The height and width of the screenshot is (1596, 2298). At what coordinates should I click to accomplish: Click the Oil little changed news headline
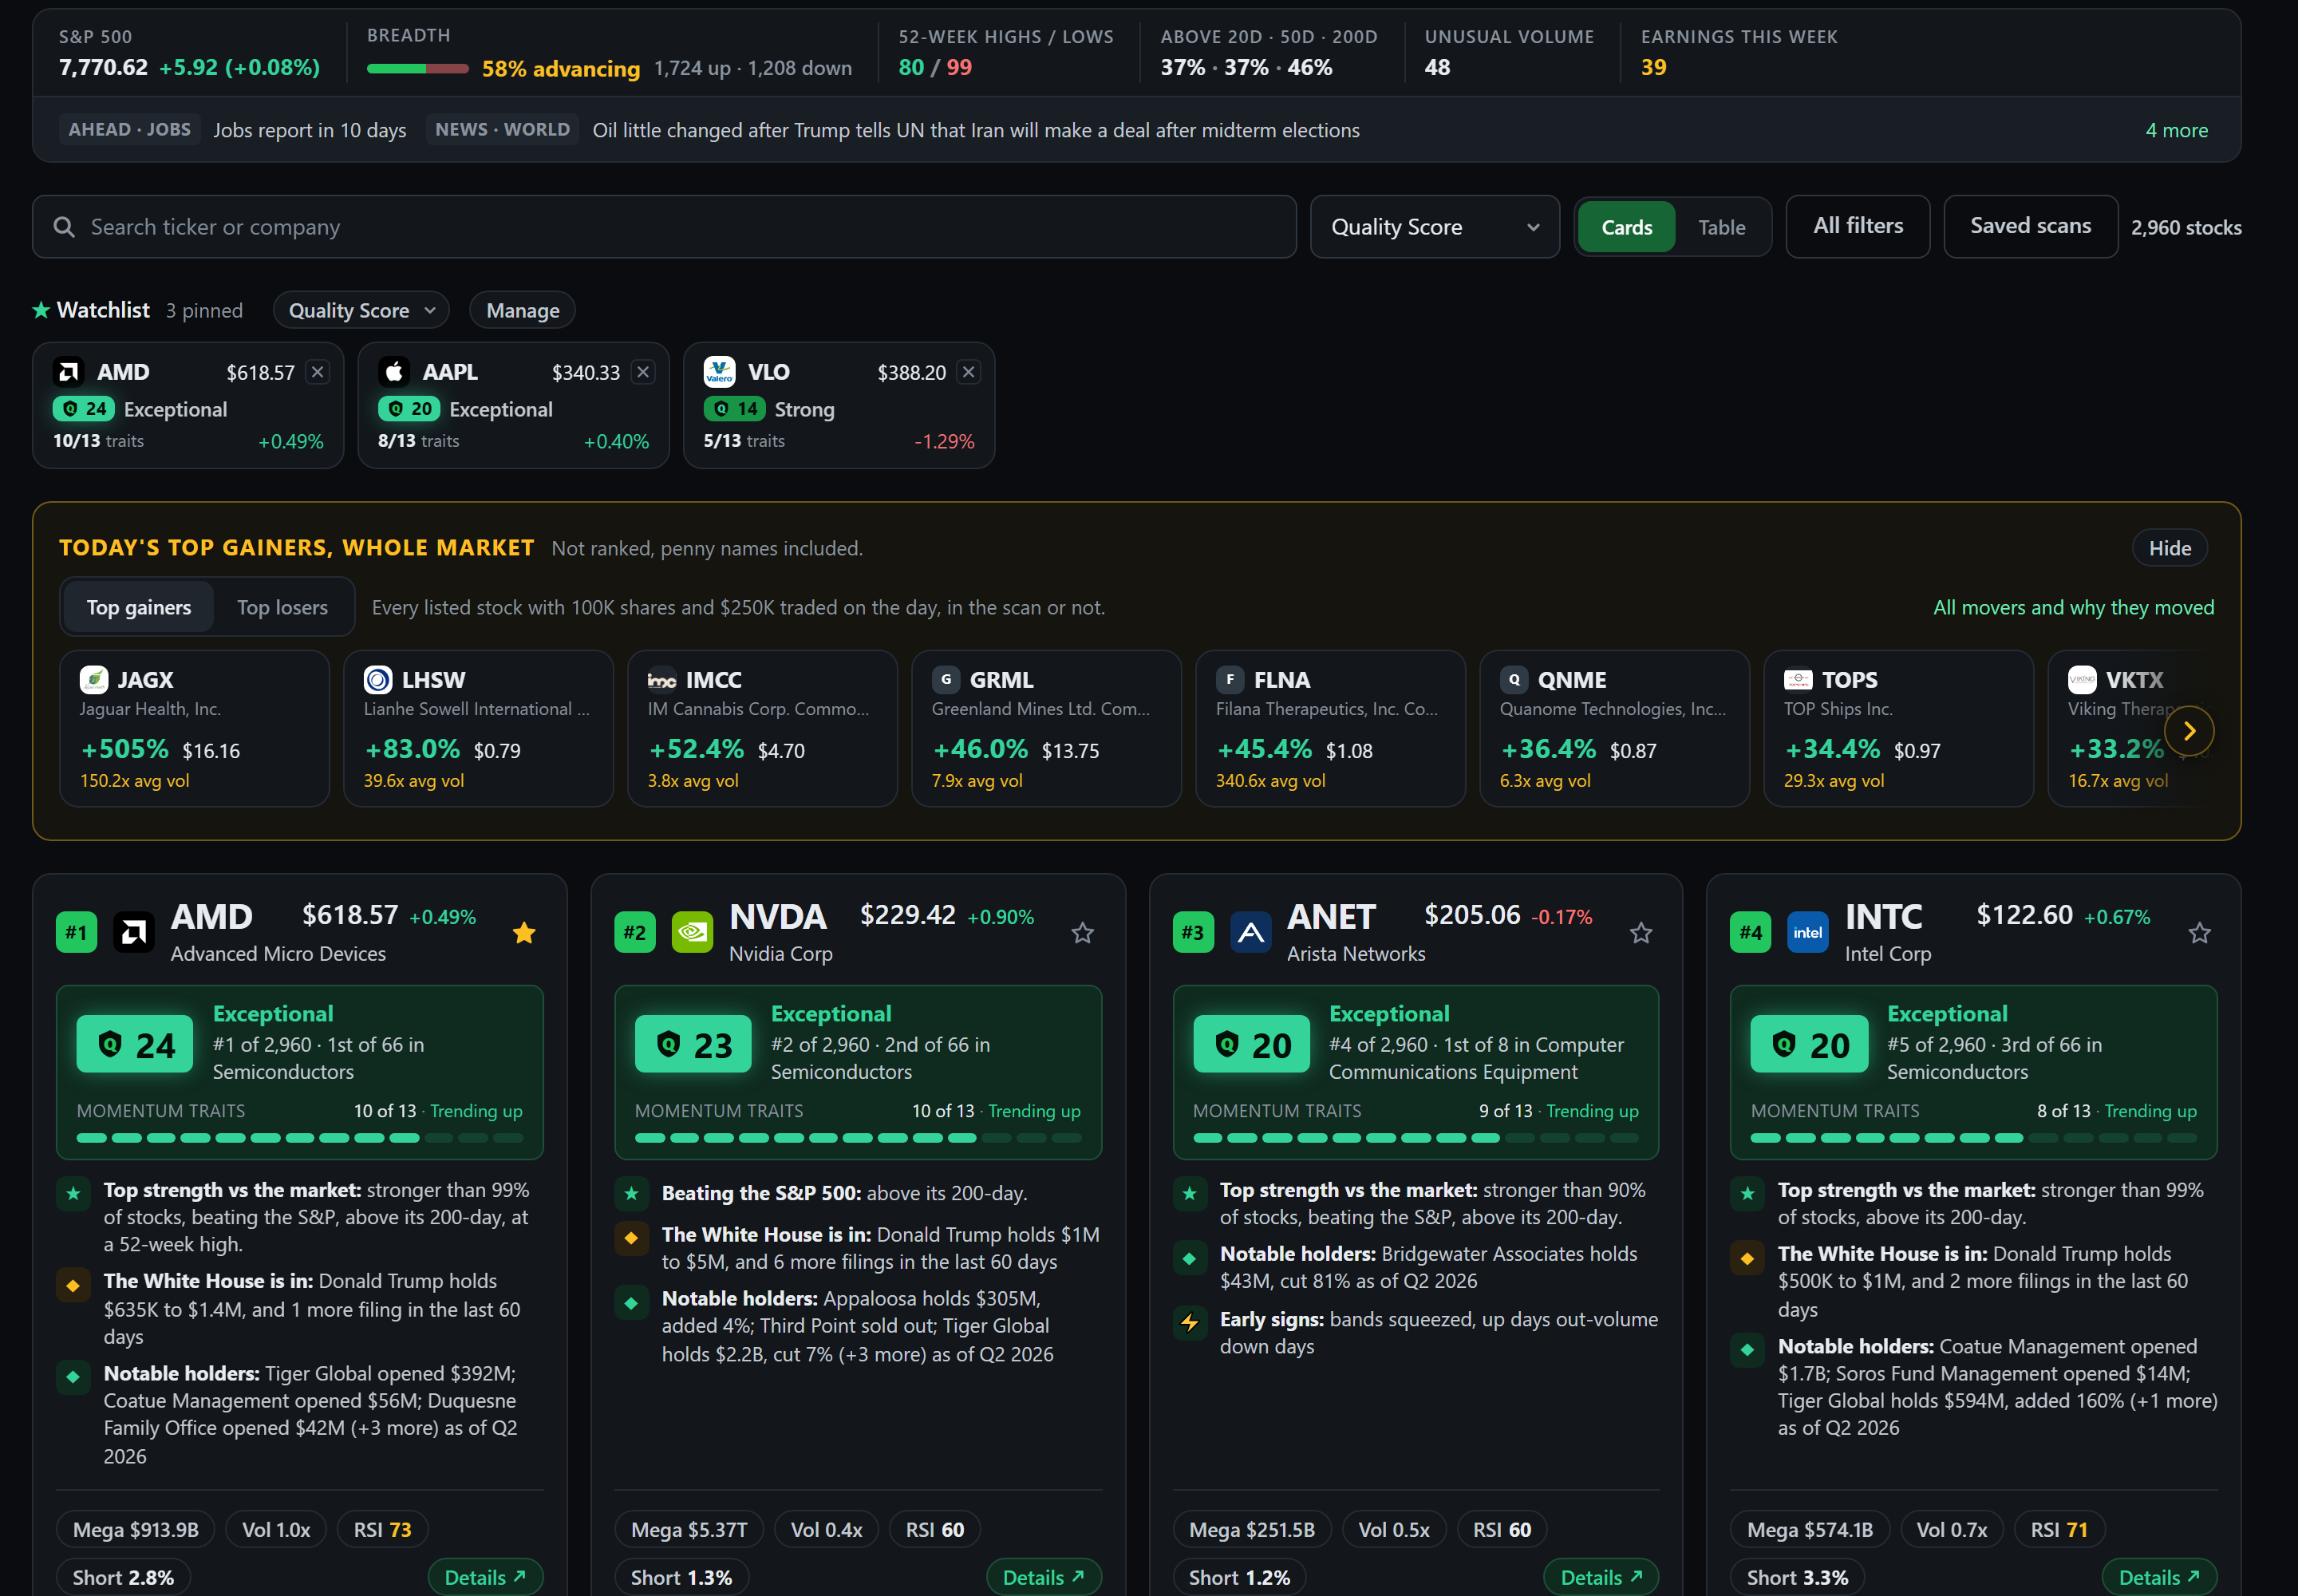click(x=975, y=130)
